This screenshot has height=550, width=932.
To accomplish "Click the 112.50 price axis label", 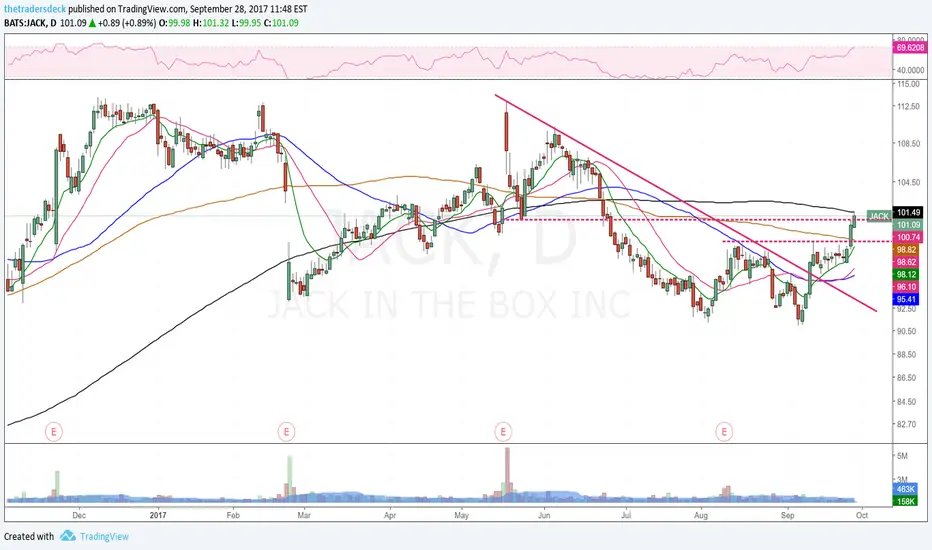I will [x=908, y=107].
